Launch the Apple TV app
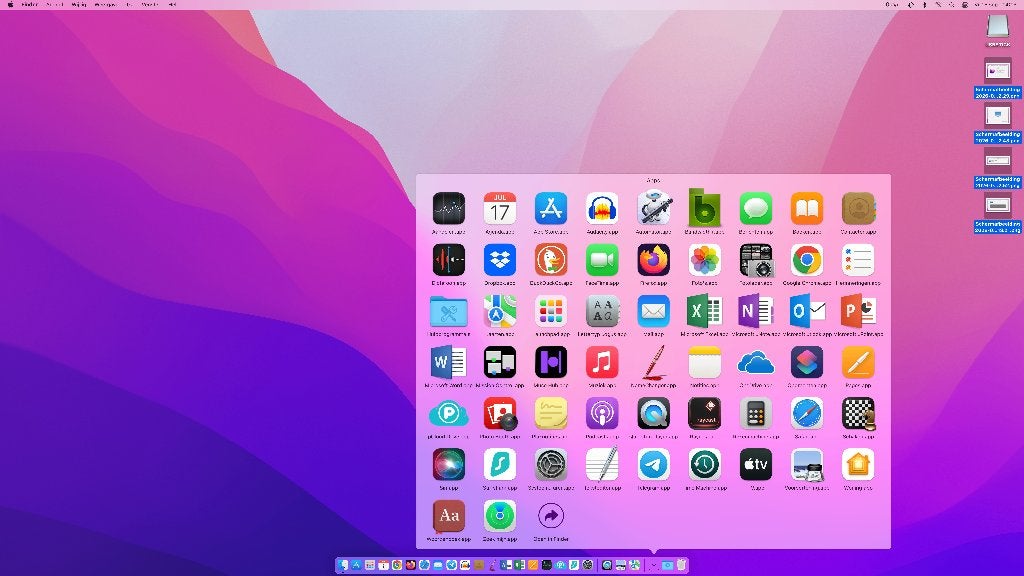This screenshot has height=576, width=1024. click(756, 465)
